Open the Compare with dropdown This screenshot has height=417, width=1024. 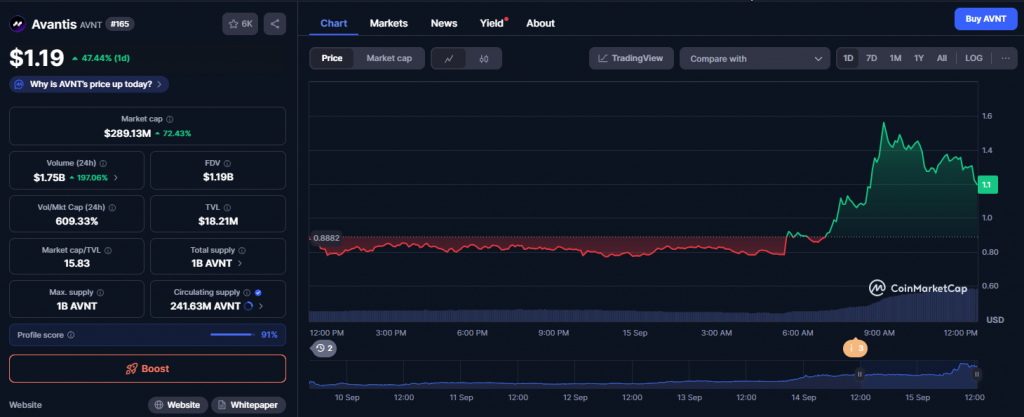(x=755, y=58)
